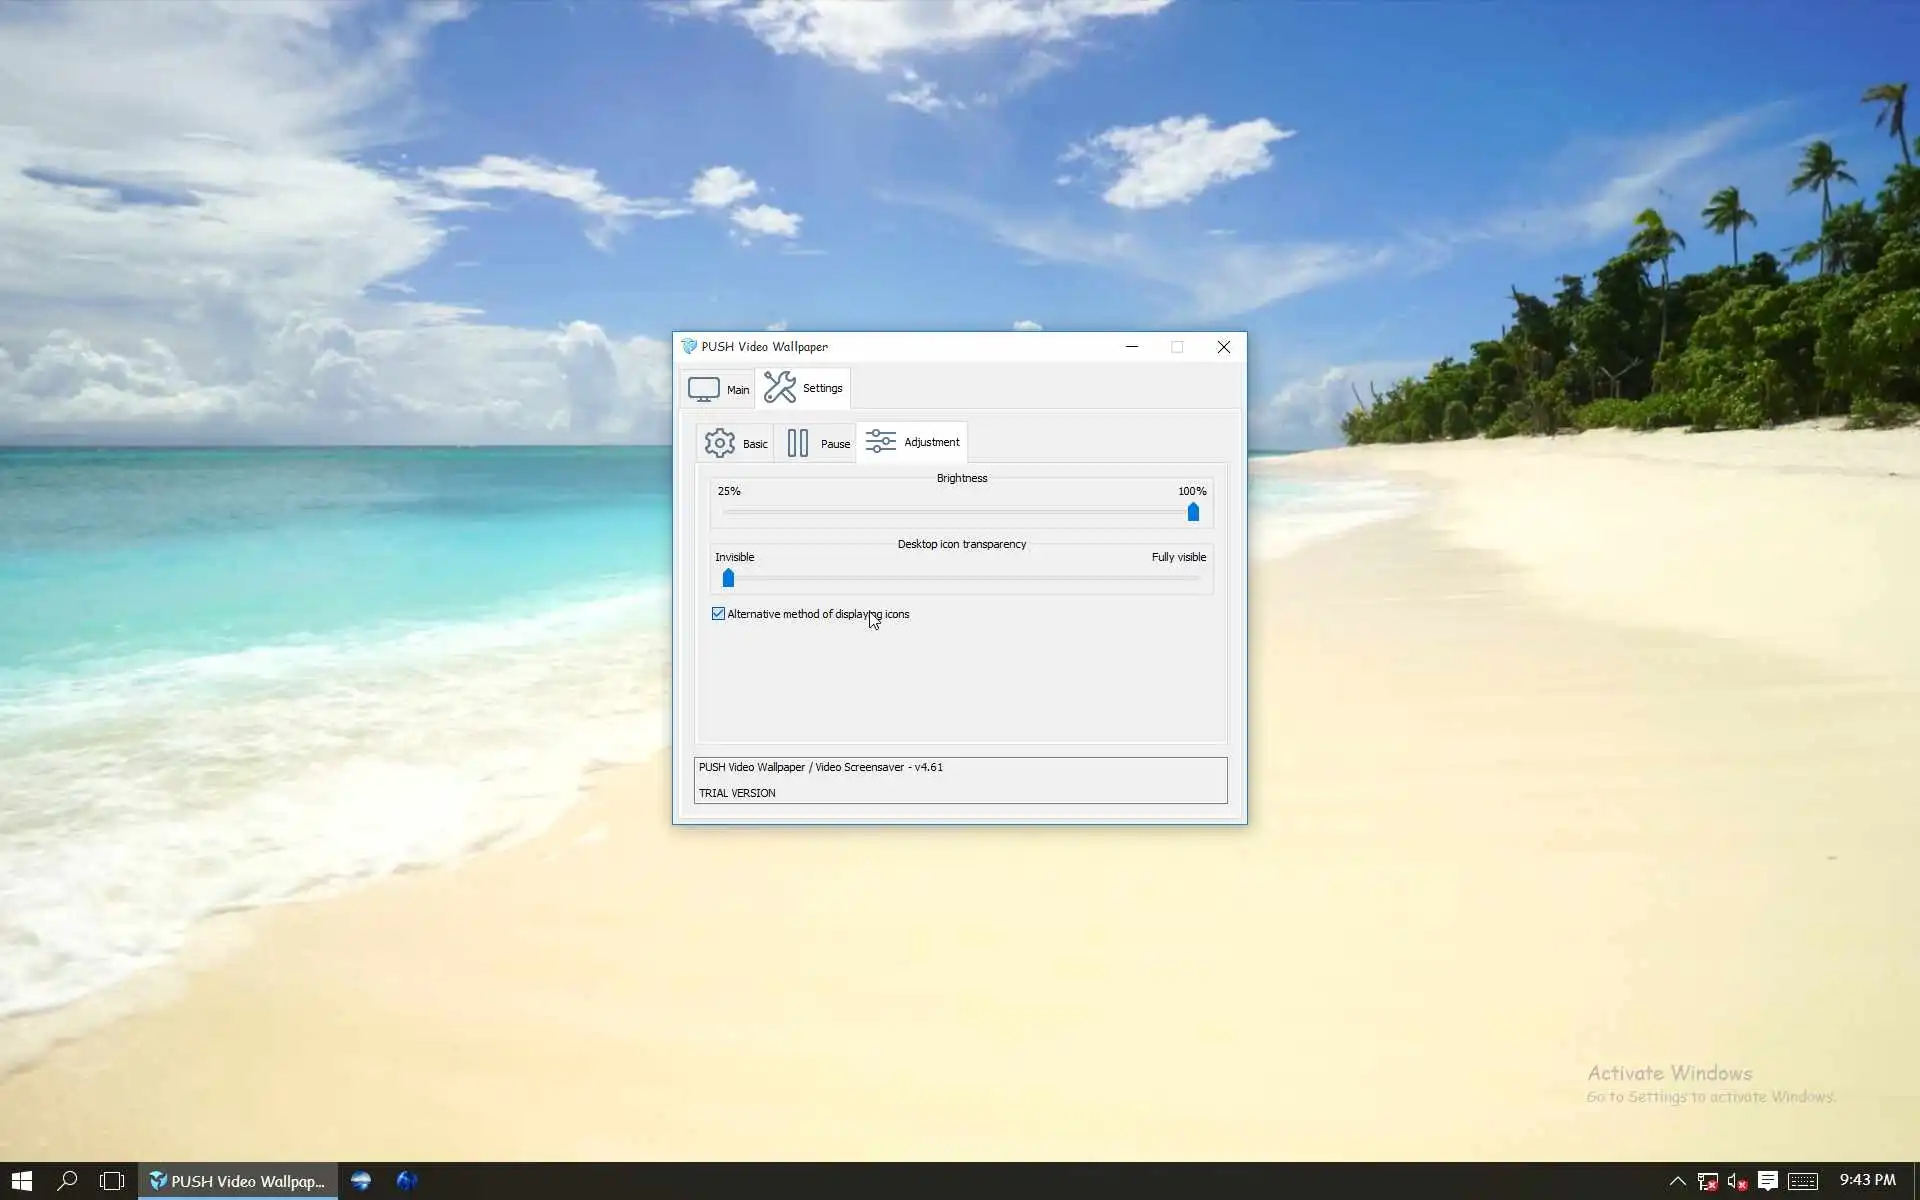Image resolution: width=1920 pixels, height=1200 pixels.
Task: Click the network status tray icon
Action: pyautogui.click(x=1707, y=1181)
